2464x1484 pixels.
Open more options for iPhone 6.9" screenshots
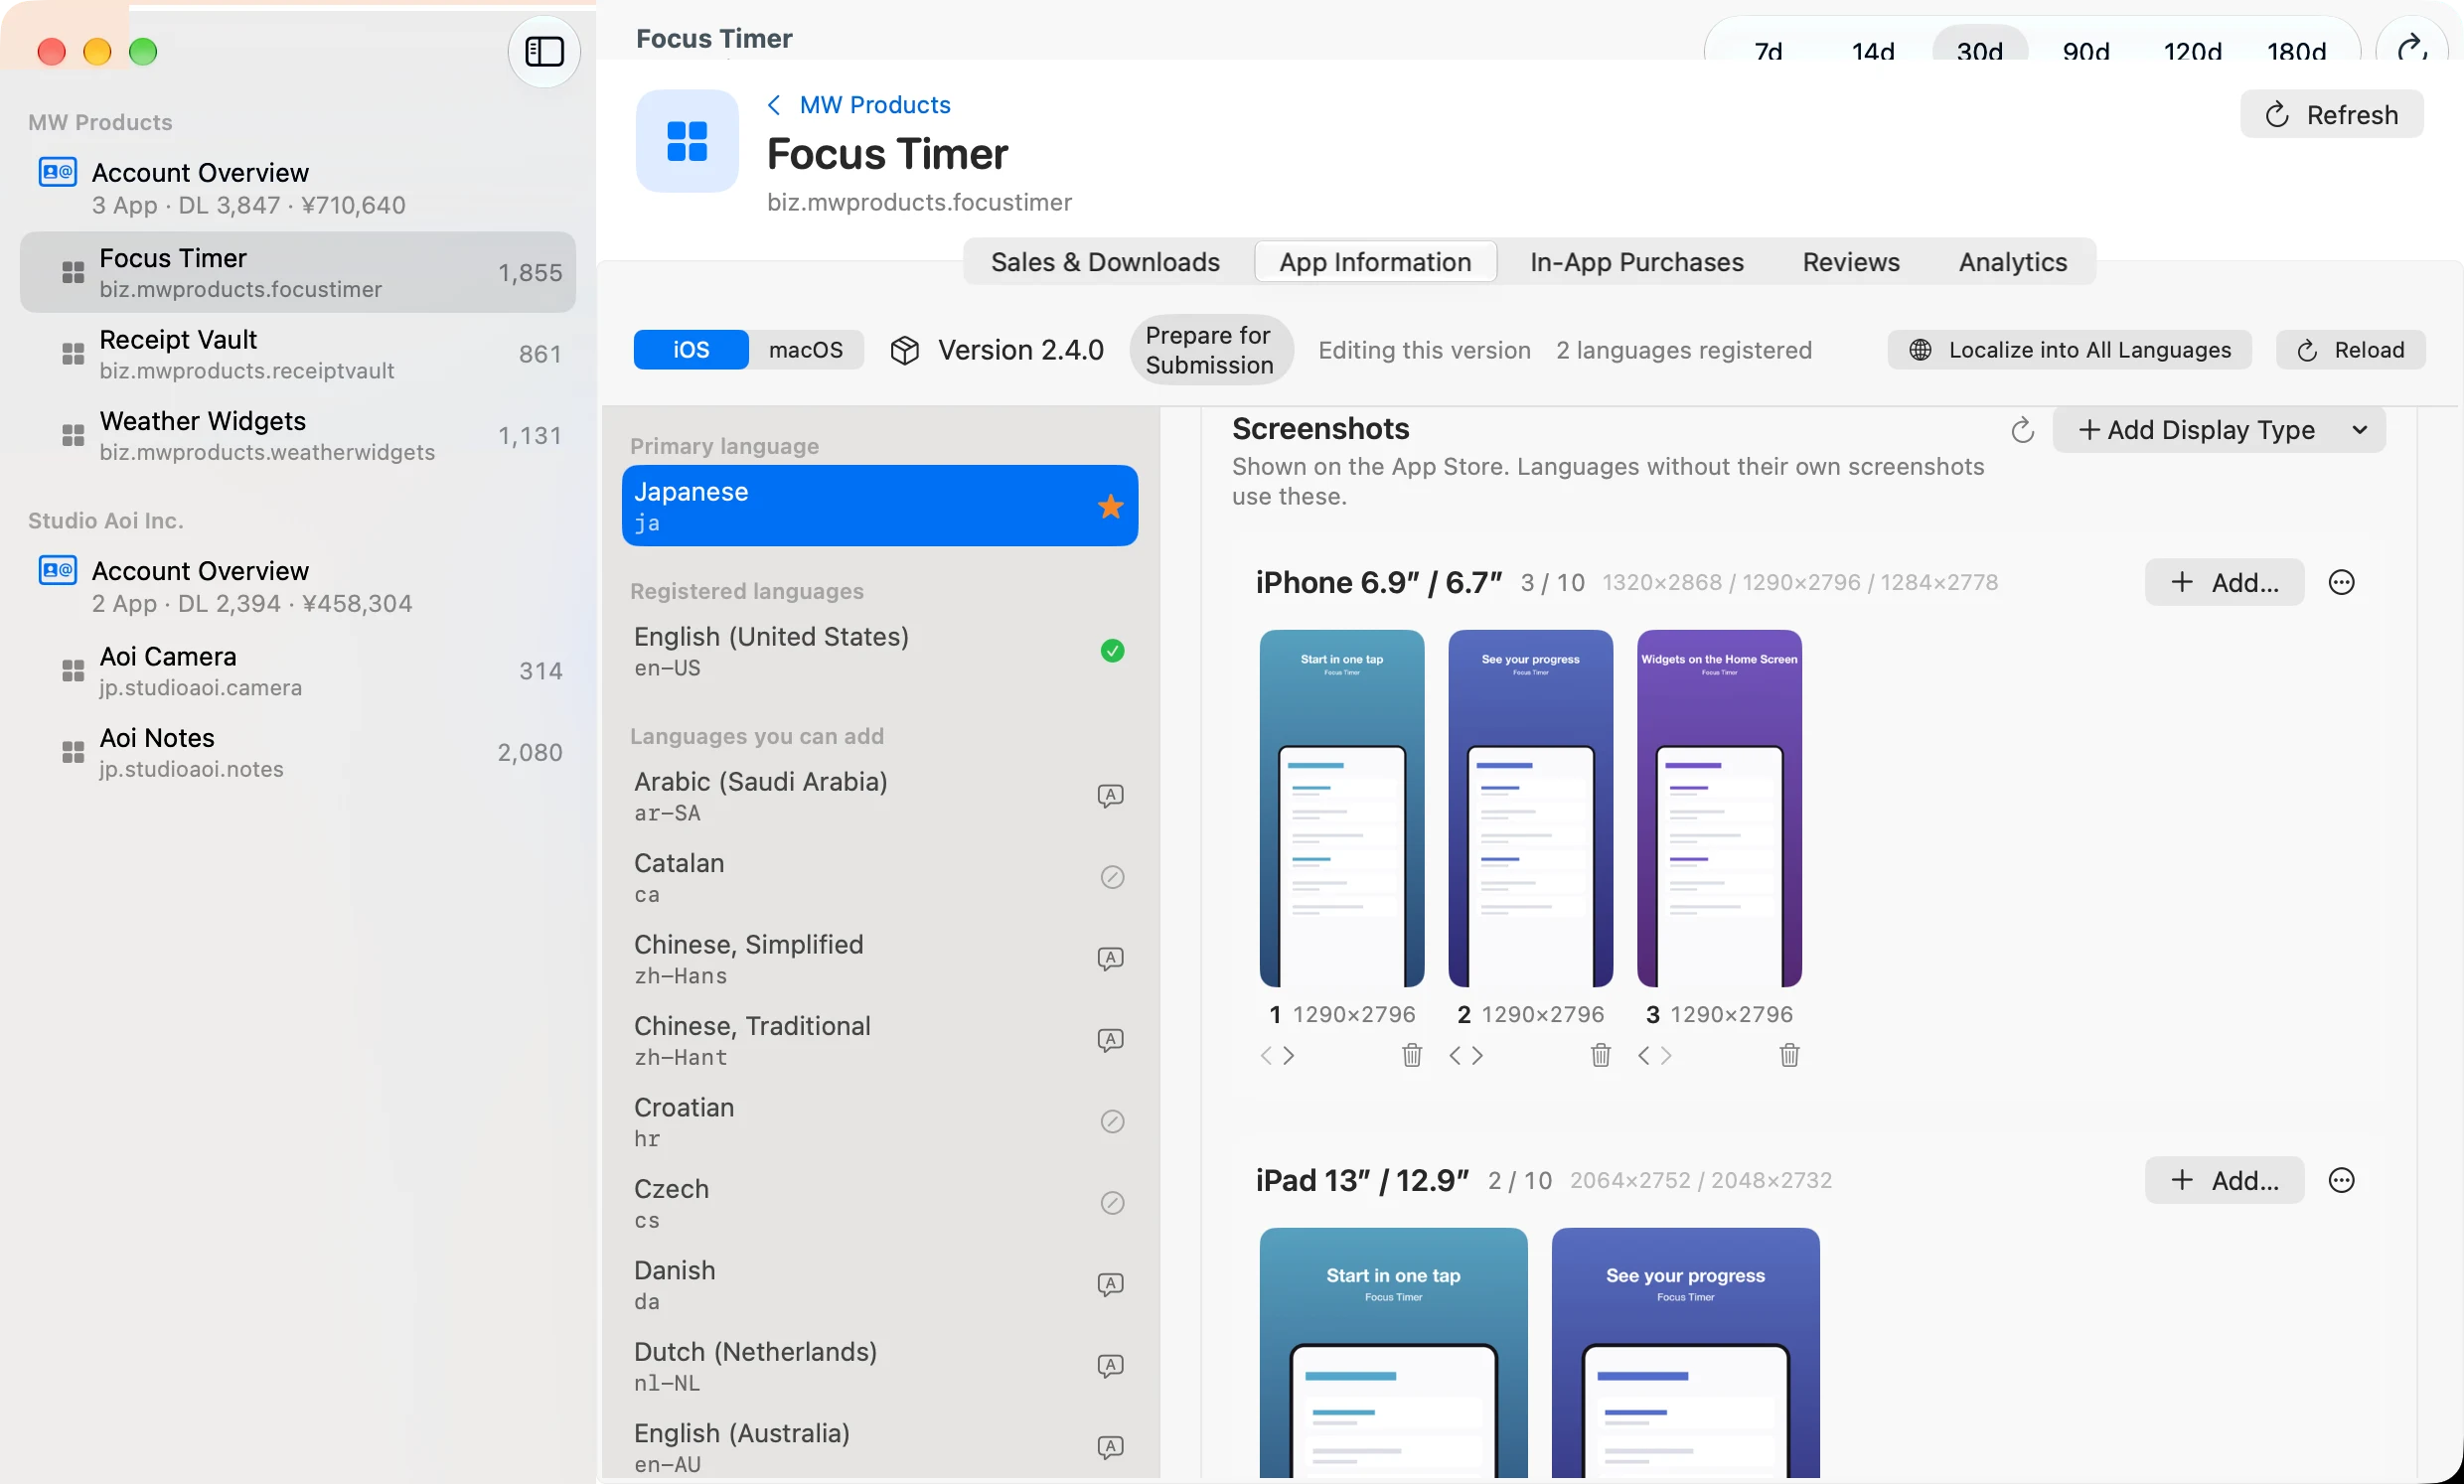[2341, 583]
